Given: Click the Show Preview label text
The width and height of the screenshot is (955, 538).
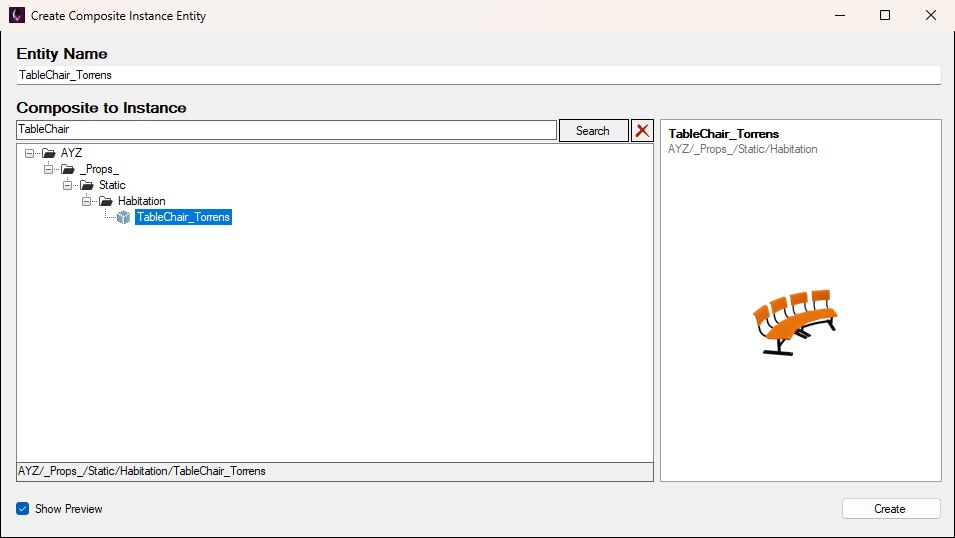Looking at the screenshot, I should (68, 509).
